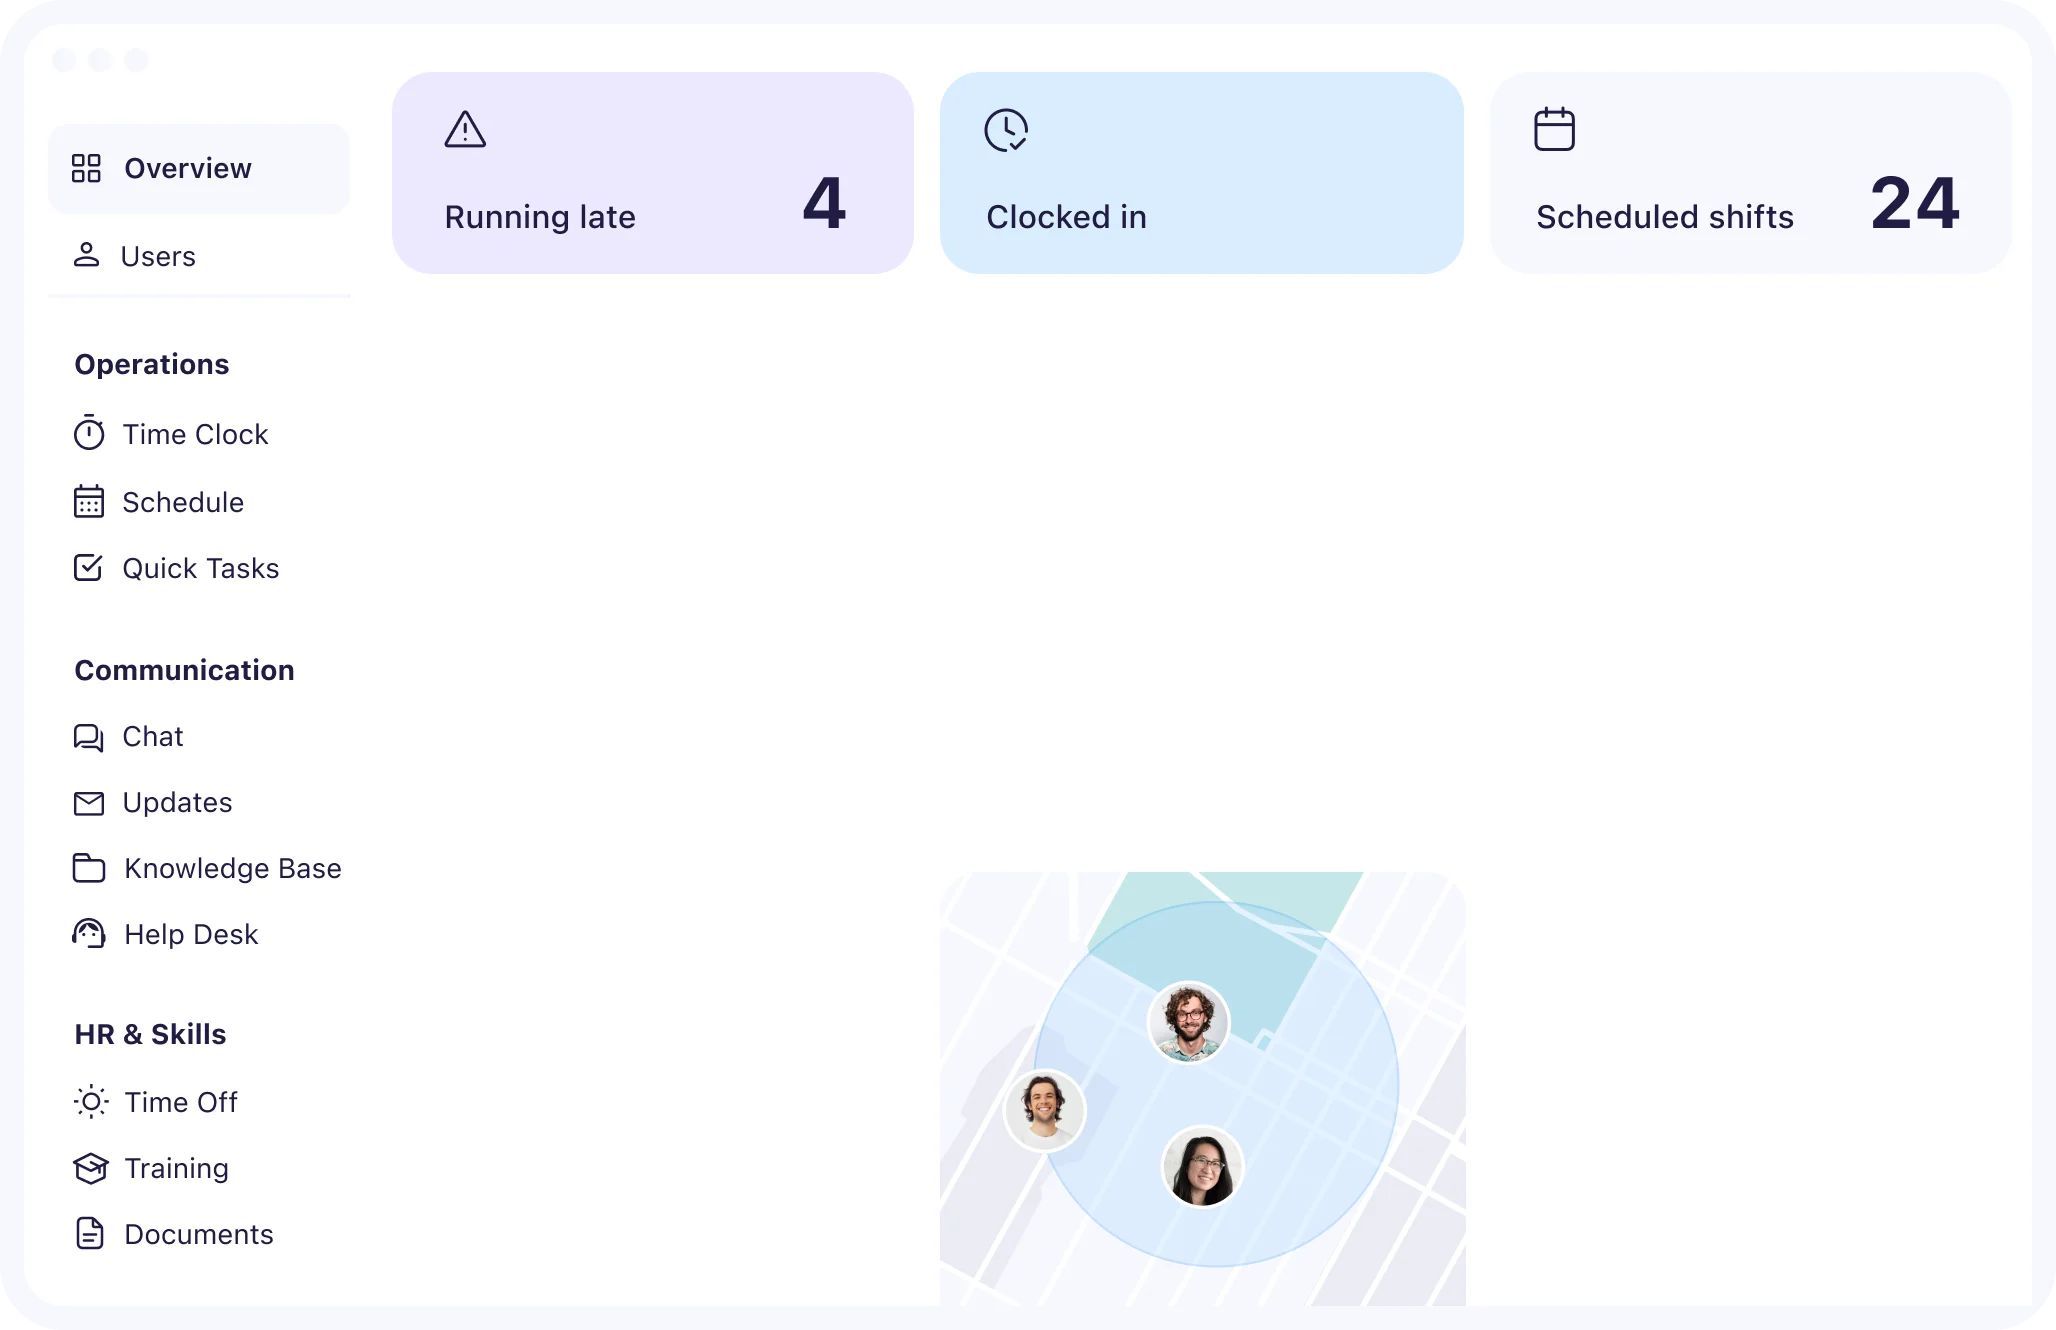Click the Overview grid icon

pos(87,168)
